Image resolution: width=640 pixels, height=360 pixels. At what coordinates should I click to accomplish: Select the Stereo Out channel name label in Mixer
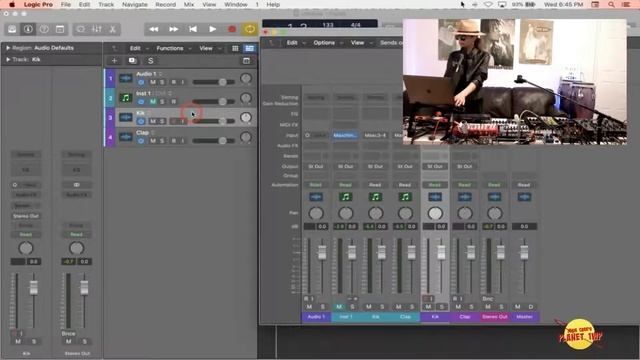pos(495,317)
